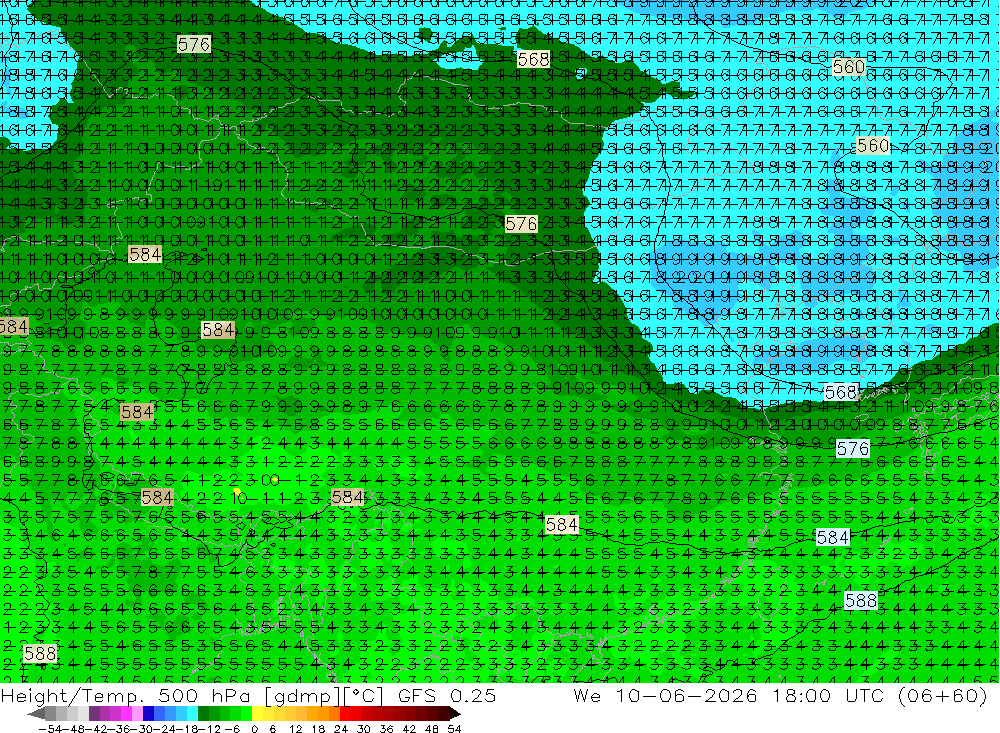This screenshot has width=1000, height=733.
Task: Click the '[°C]' unit label
Action: (363, 695)
